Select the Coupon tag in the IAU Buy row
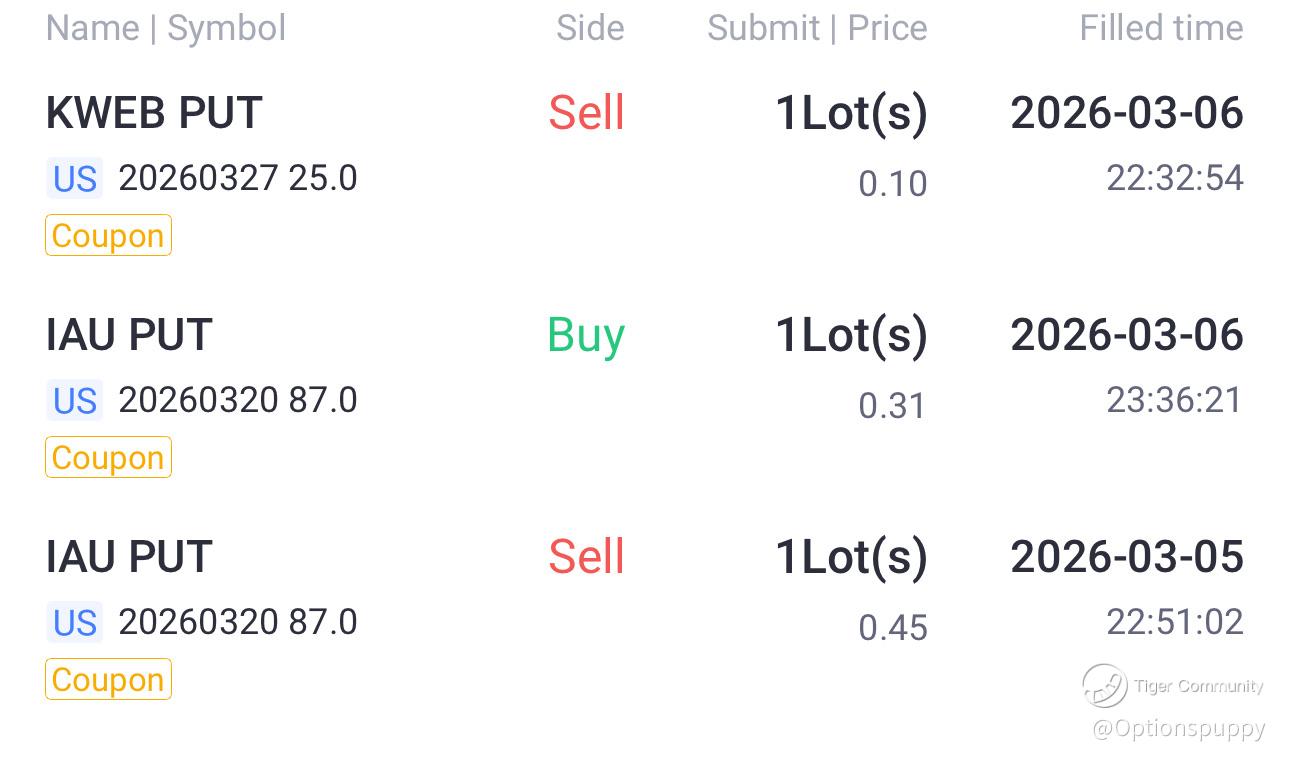Viewport: 1290px width, 757px height. (108, 458)
